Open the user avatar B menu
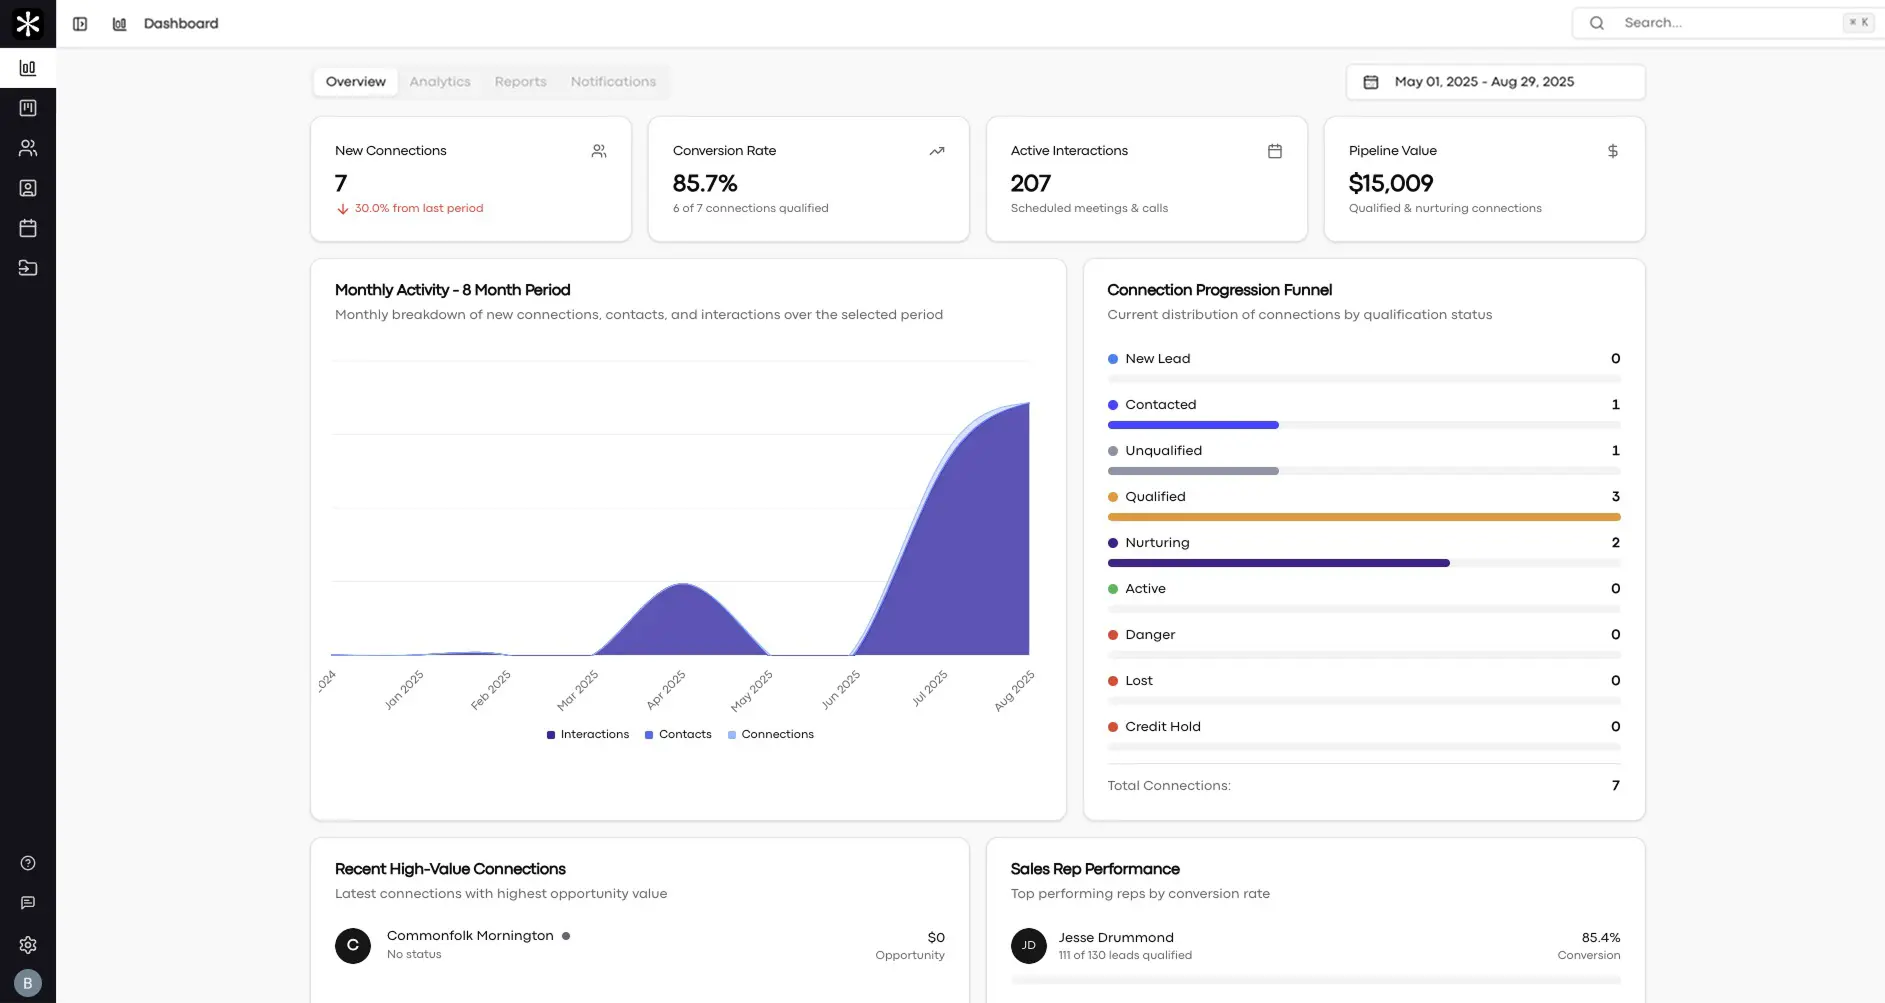 point(28,983)
